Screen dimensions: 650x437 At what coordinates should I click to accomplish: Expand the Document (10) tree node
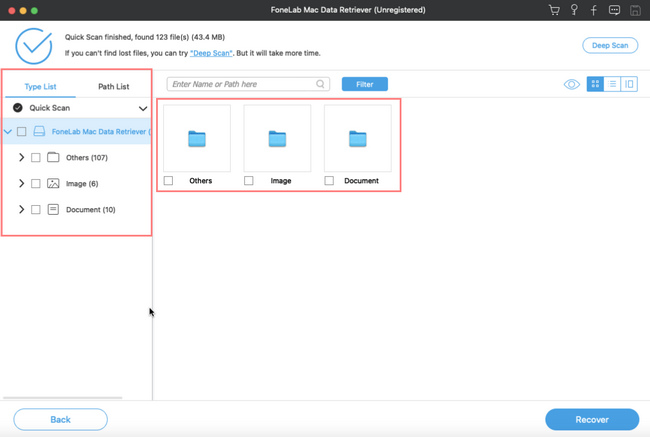click(x=21, y=209)
